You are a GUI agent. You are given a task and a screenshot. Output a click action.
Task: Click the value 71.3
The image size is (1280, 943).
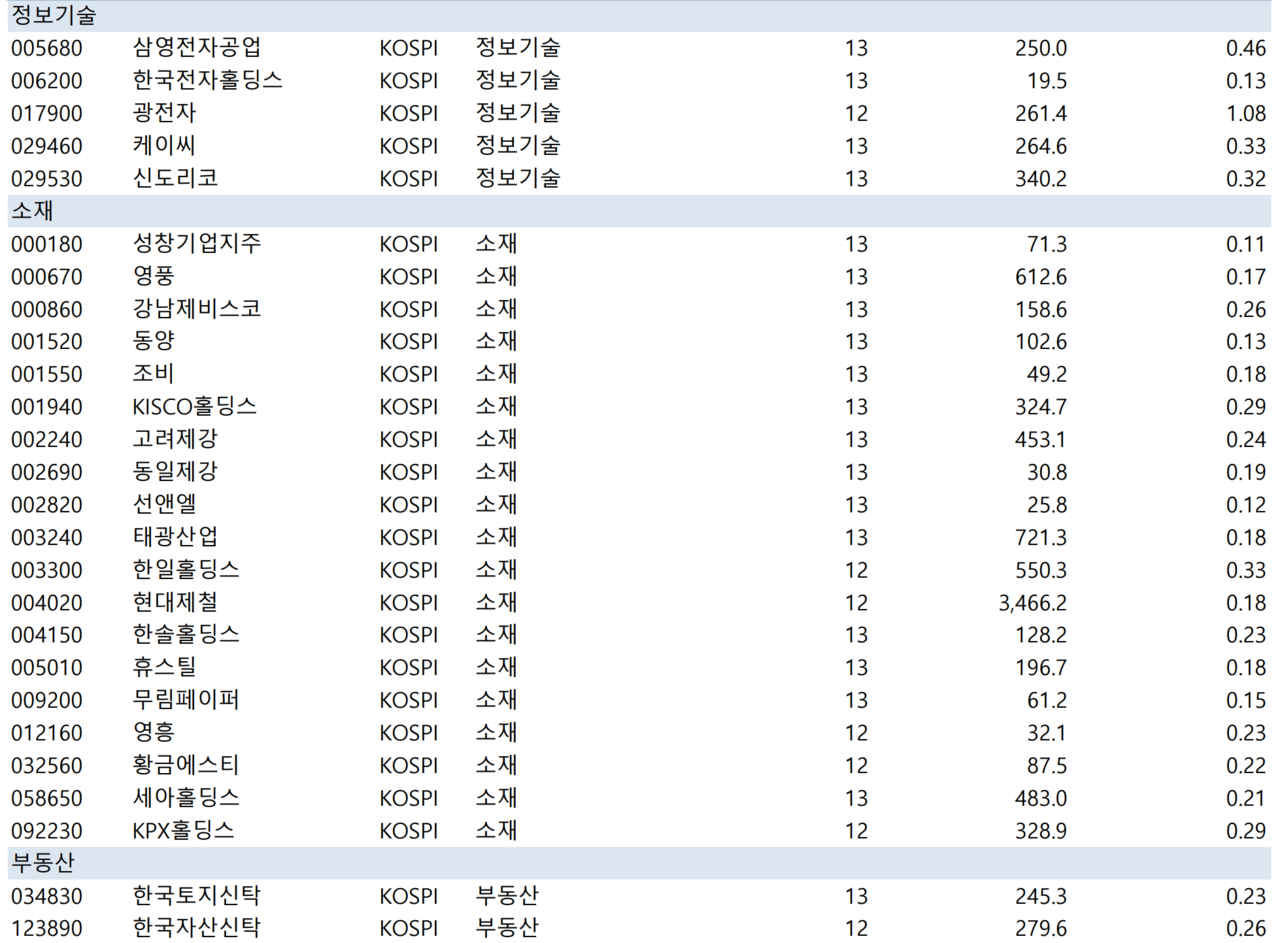point(1046,244)
